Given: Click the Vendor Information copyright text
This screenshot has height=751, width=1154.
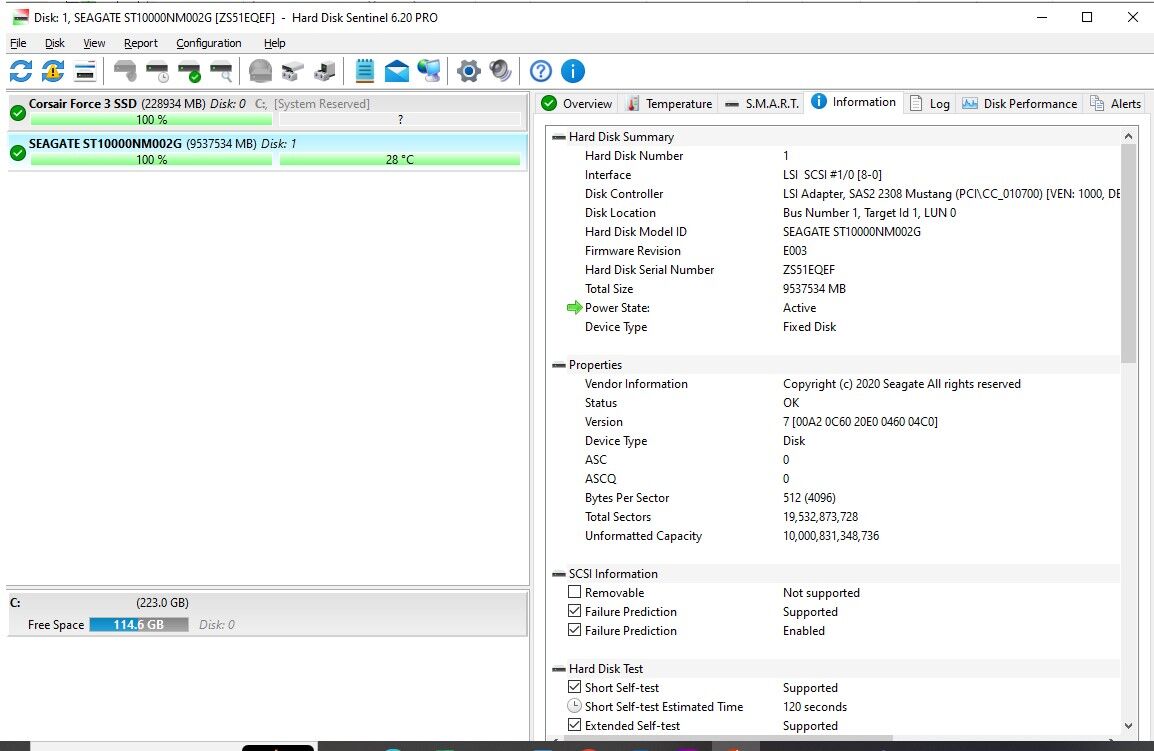Looking at the screenshot, I should 902,384.
